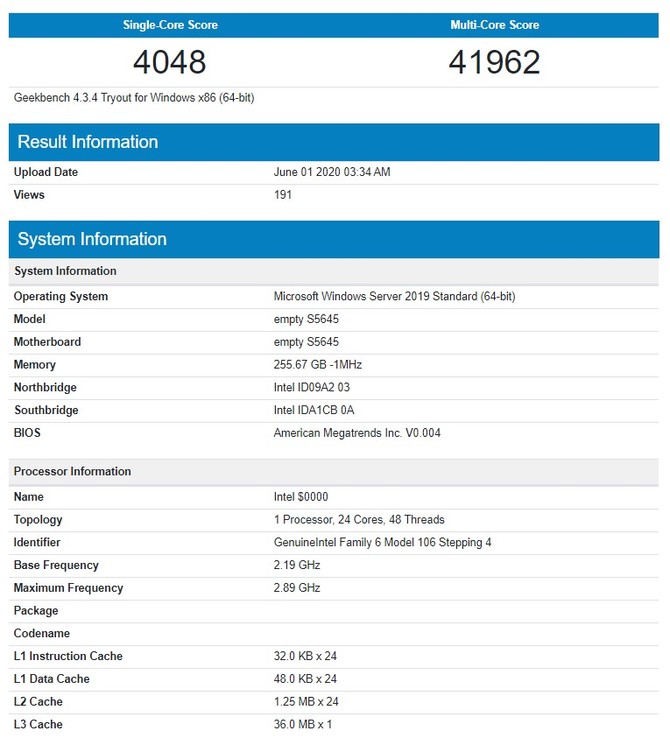Click the BIOS value American Megatrends Inc.
The height and width of the screenshot is (745, 670).
coord(357,433)
